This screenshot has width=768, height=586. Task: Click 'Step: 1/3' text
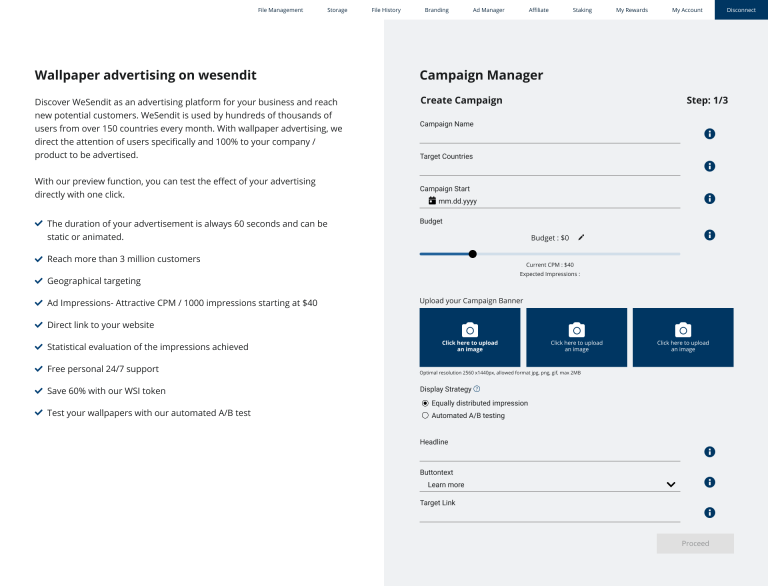(707, 100)
